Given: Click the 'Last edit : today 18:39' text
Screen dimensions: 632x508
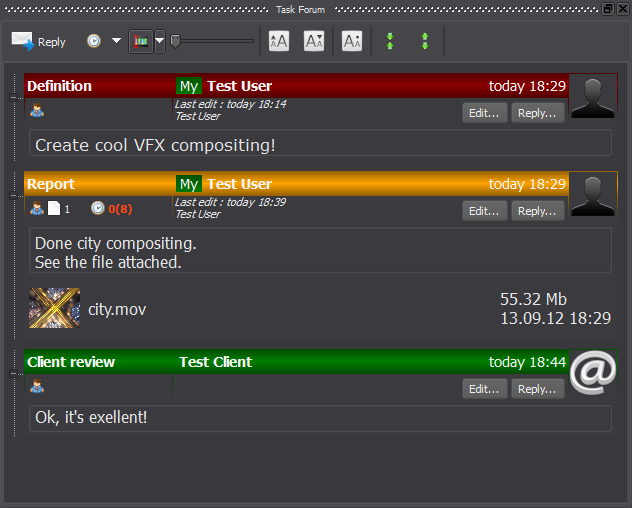Looking at the screenshot, I should click(230, 202).
